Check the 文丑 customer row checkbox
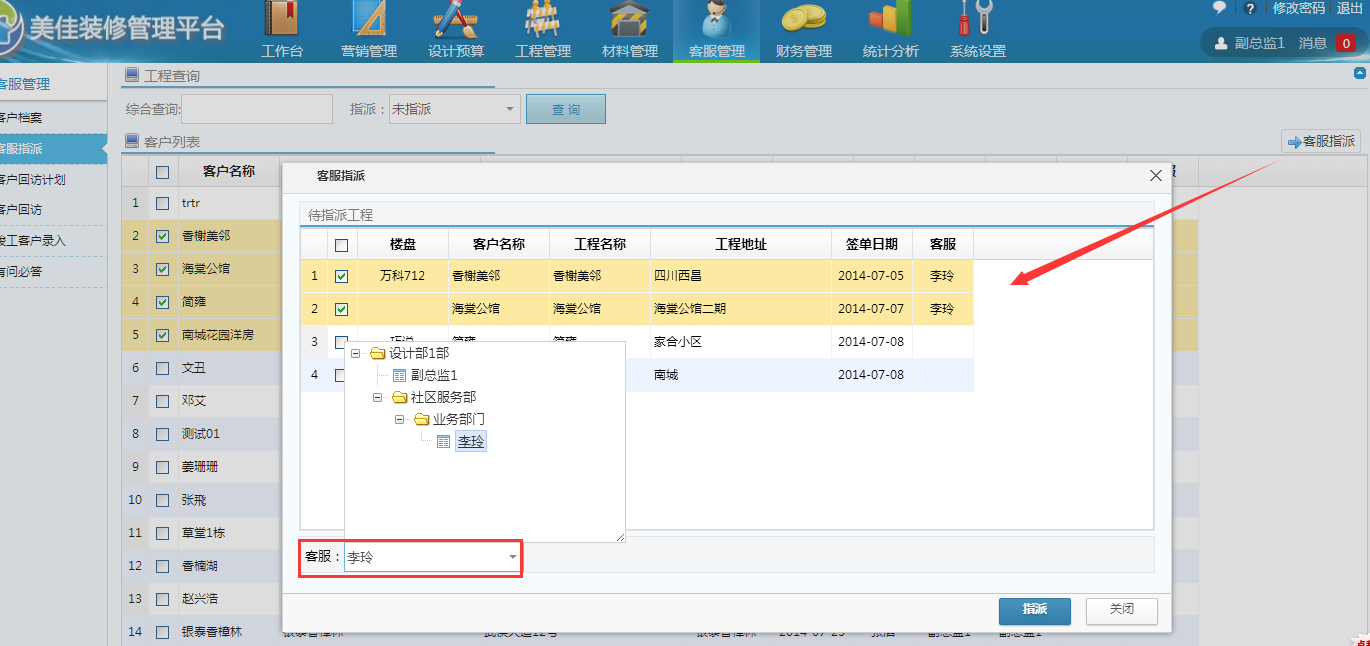This screenshot has height=646, width=1370. 162,368
